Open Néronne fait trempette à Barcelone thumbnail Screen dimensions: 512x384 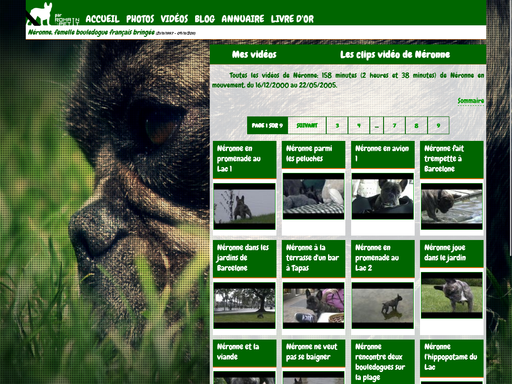point(452,206)
